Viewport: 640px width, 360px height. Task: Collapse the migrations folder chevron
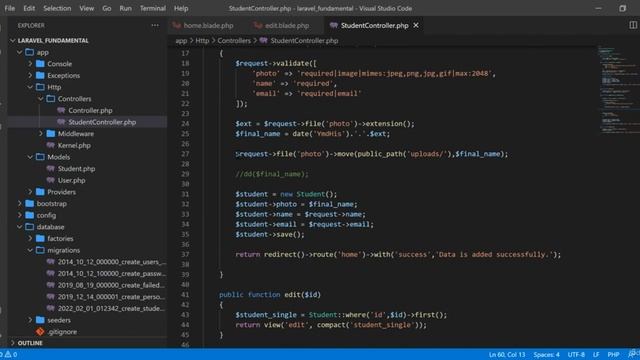[30, 250]
